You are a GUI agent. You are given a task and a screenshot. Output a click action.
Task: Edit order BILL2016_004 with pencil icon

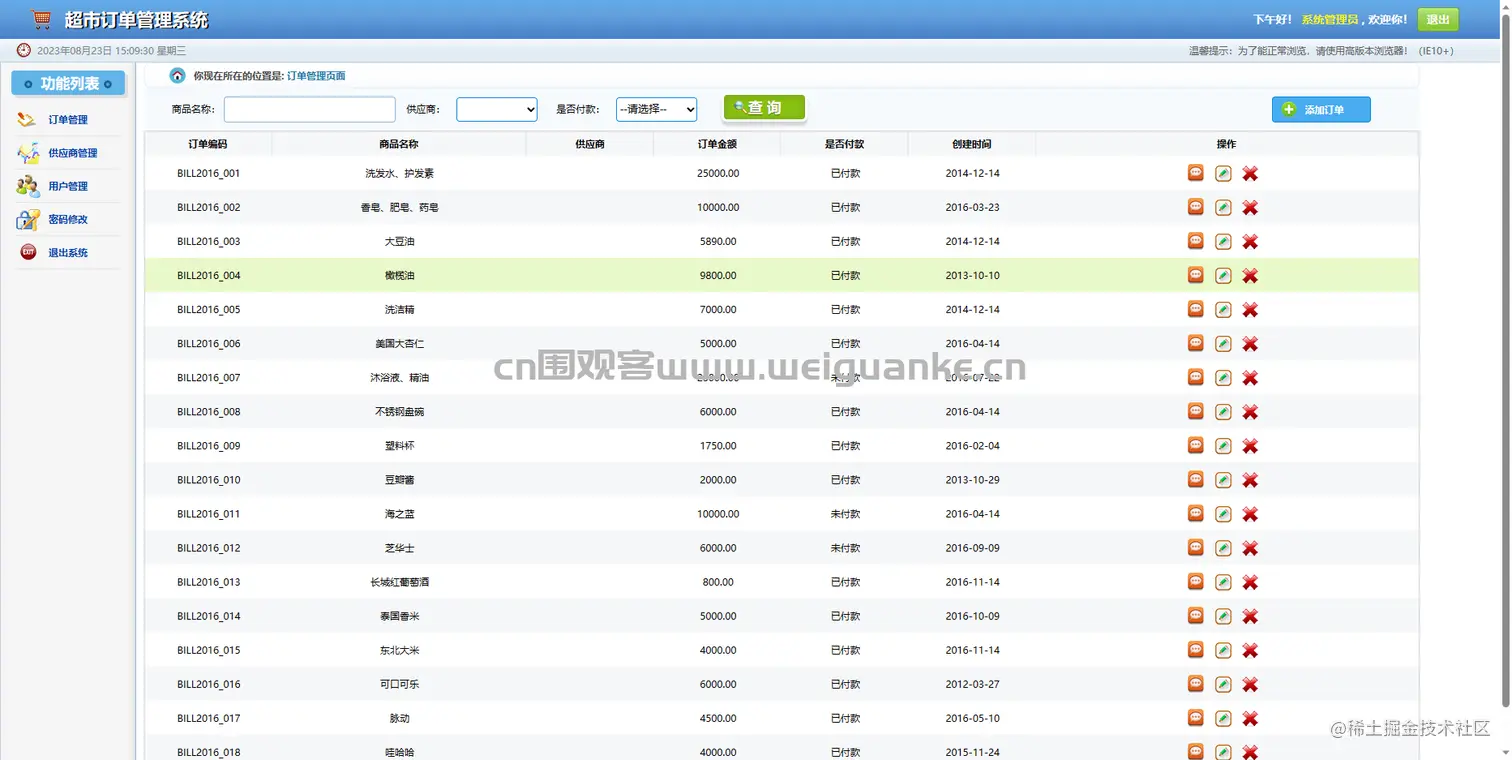(1223, 275)
